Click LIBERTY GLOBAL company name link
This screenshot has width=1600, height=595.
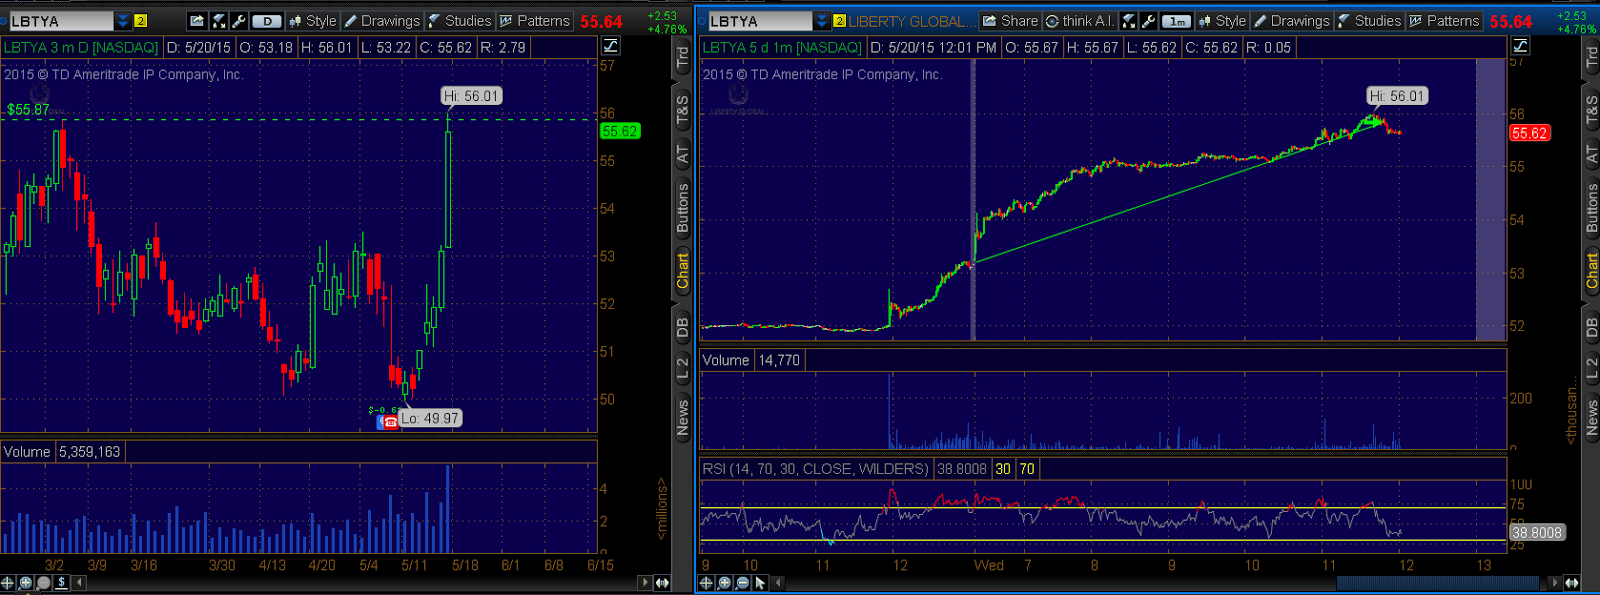click(911, 21)
